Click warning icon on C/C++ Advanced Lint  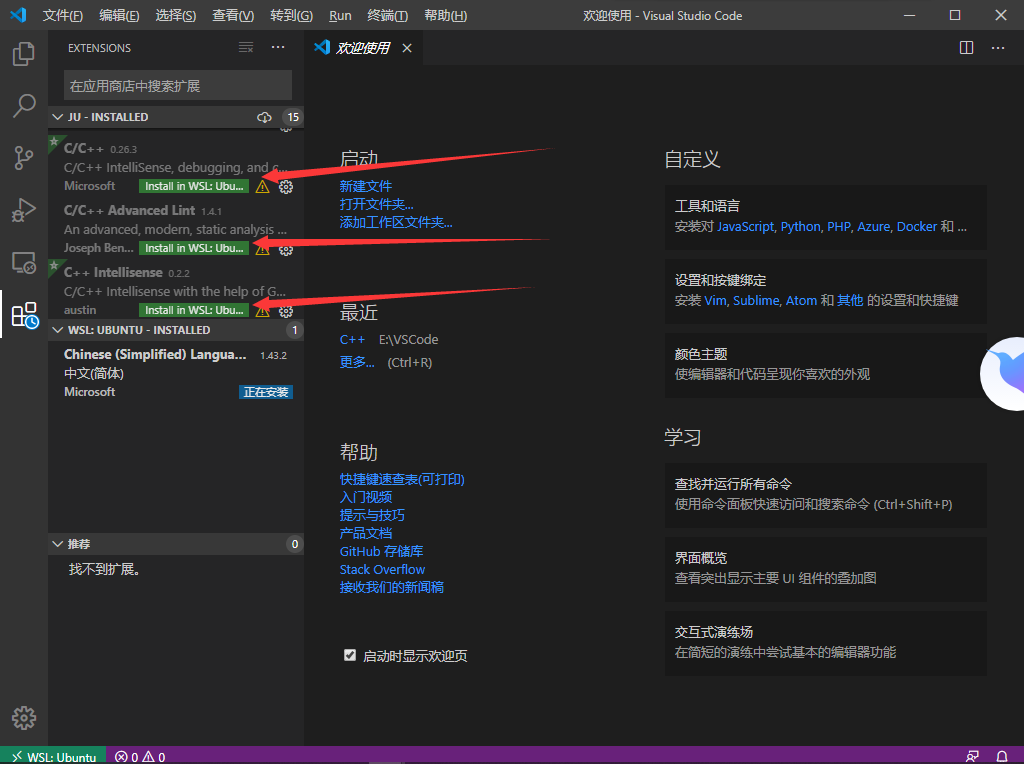click(x=263, y=249)
